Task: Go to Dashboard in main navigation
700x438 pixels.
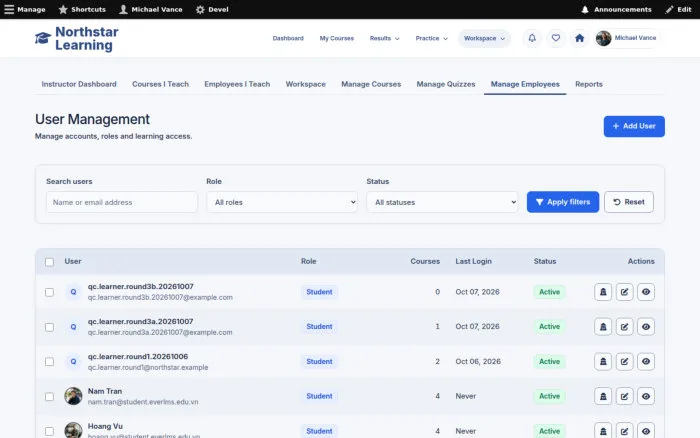Action: 288,38
